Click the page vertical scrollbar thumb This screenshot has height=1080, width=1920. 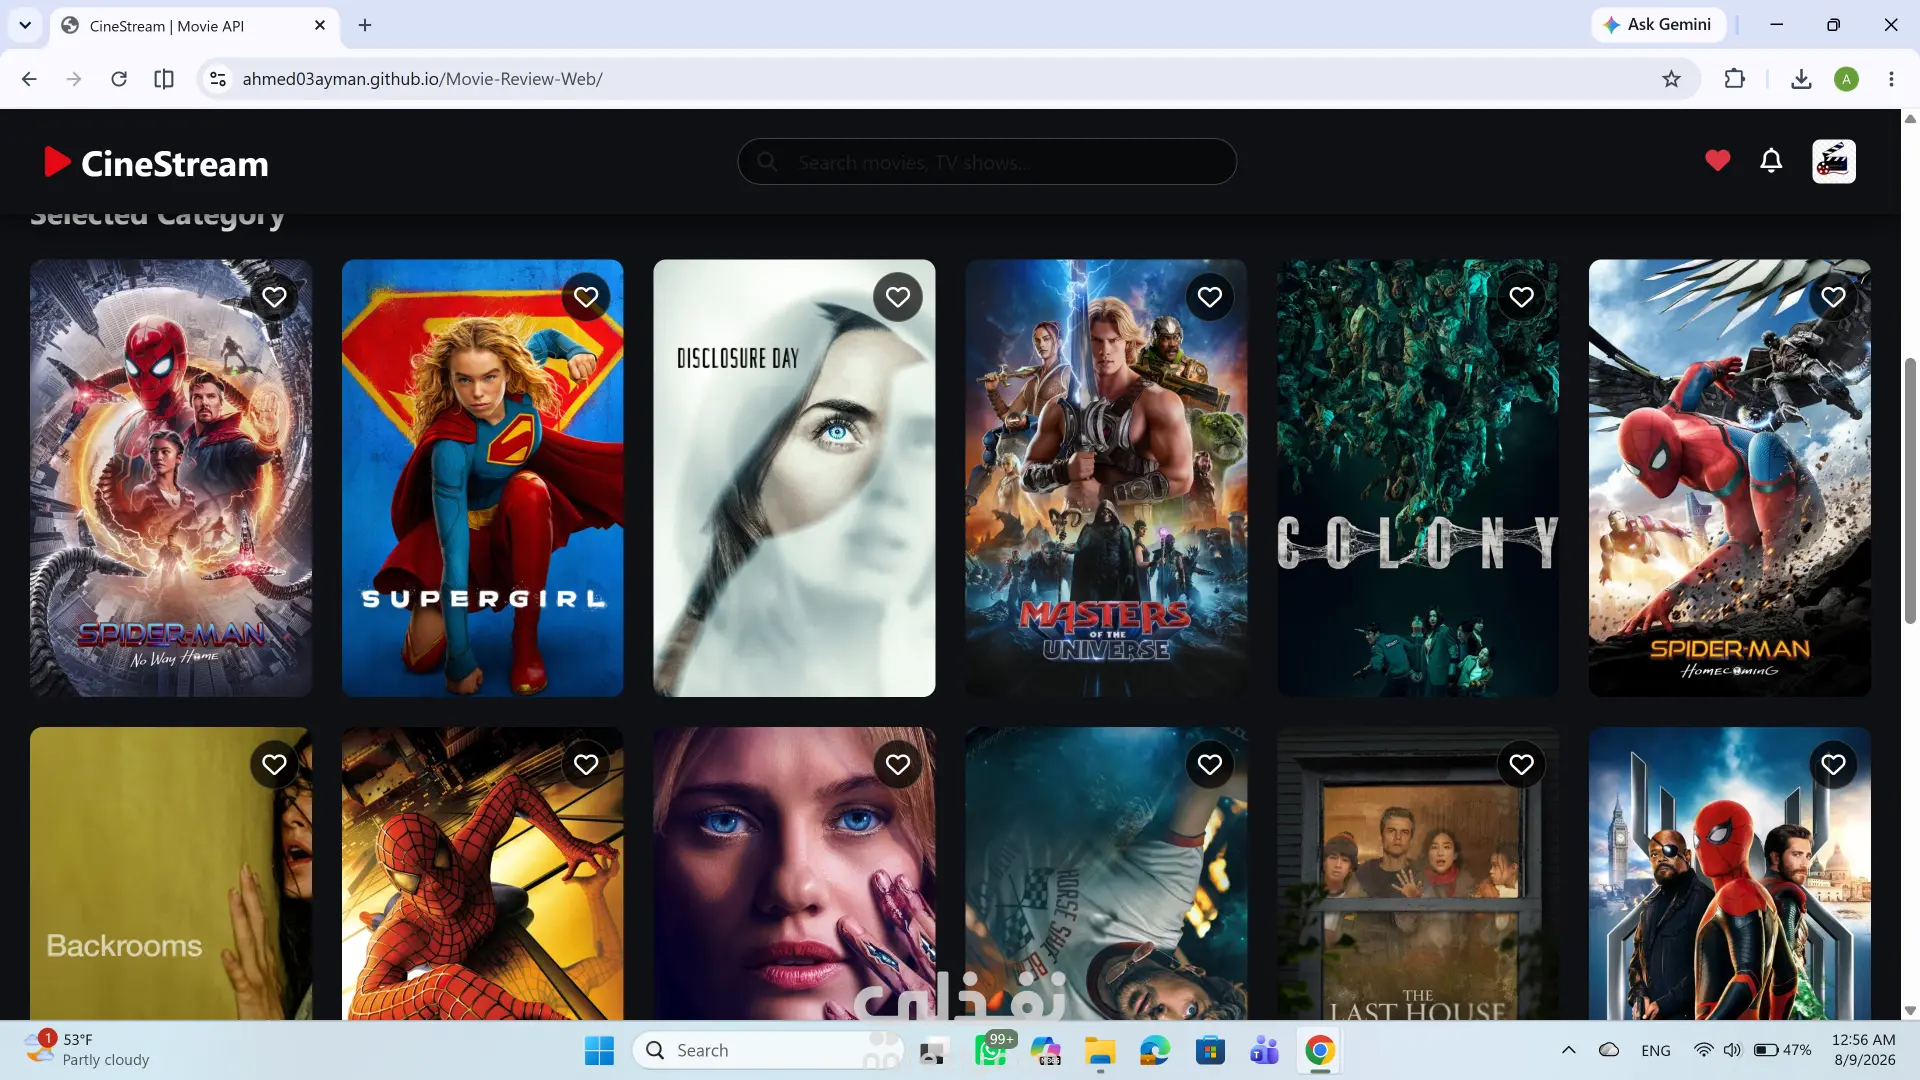pos(1910,490)
